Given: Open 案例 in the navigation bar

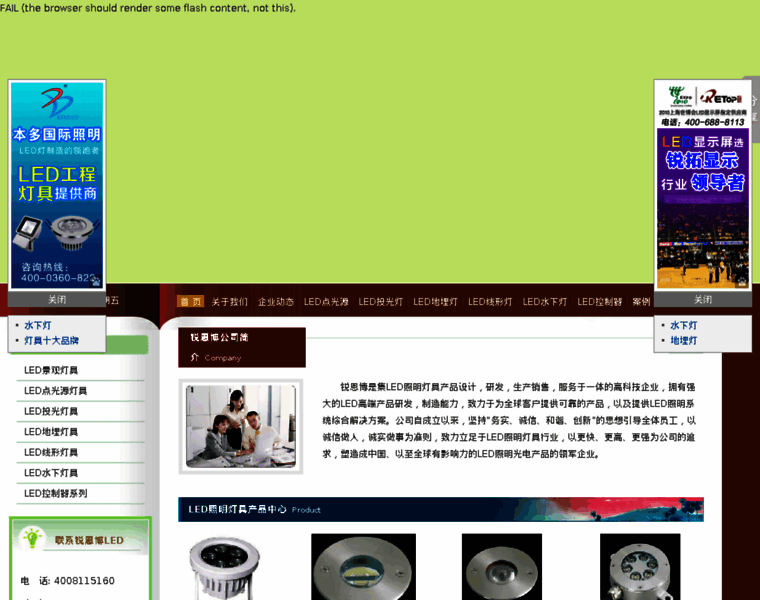Looking at the screenshot, I should pos(641,301).
